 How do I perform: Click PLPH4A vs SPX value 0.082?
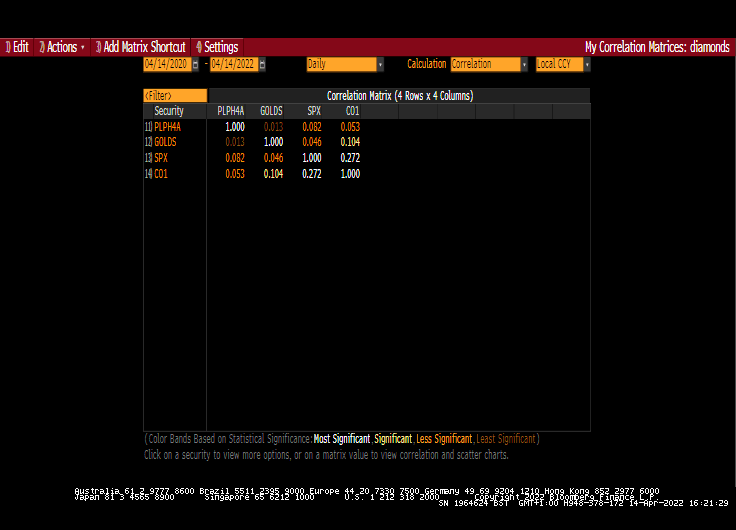pos(312,127)
